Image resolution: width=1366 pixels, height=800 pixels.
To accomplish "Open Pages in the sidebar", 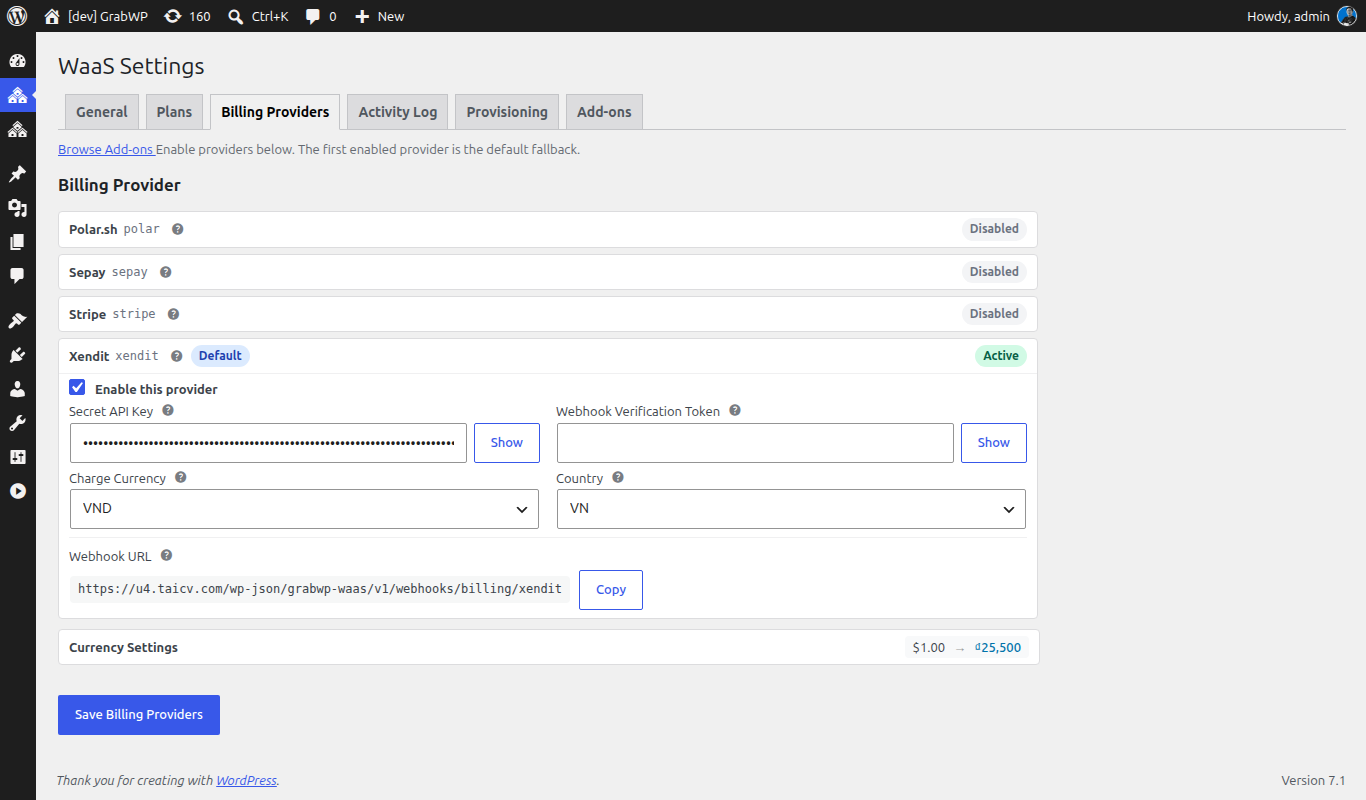I will point(17,242).
